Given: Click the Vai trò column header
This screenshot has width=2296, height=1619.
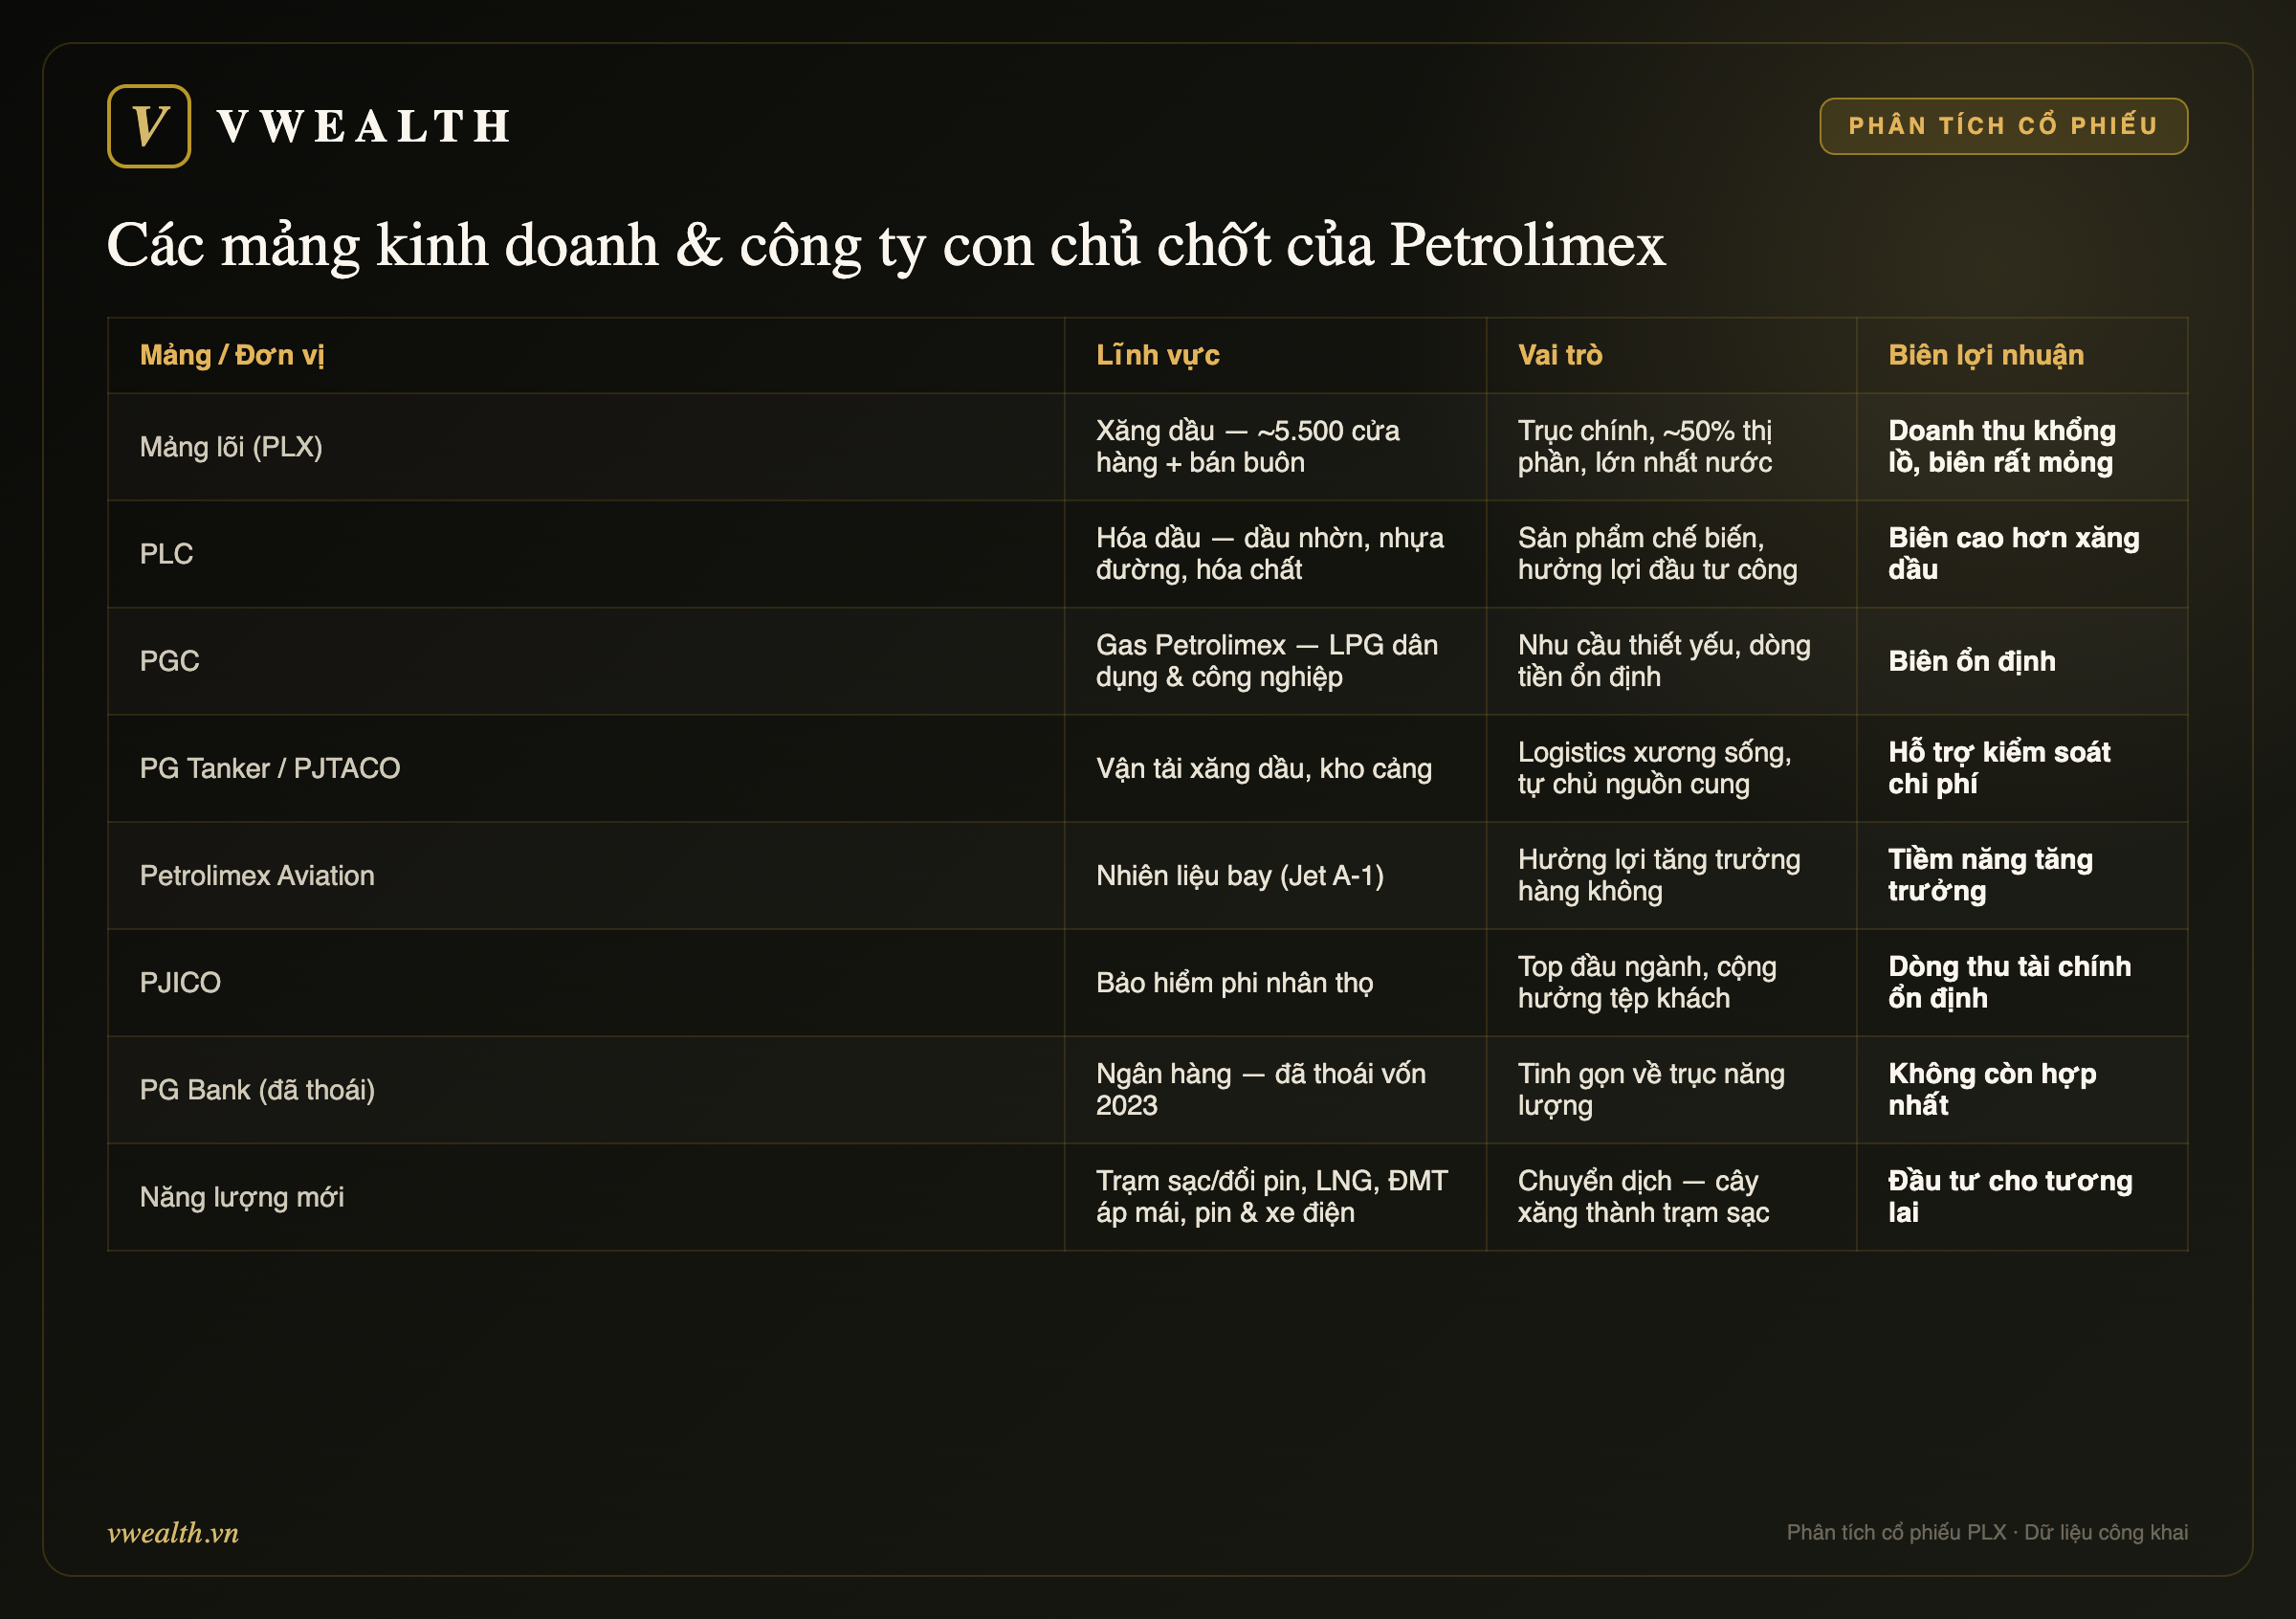Looking at the screenshot, I should 1559,355.
